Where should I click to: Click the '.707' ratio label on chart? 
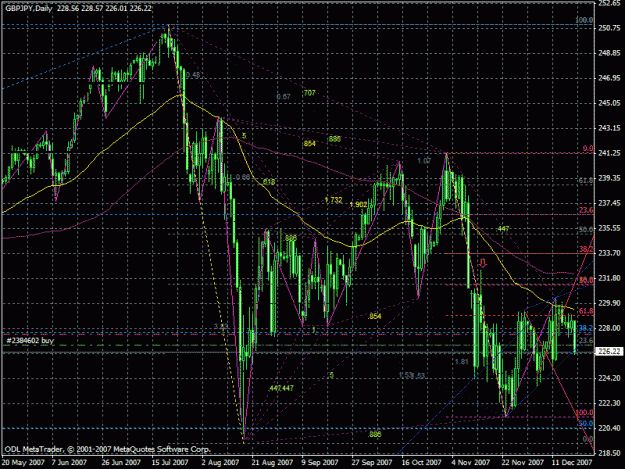309,93
